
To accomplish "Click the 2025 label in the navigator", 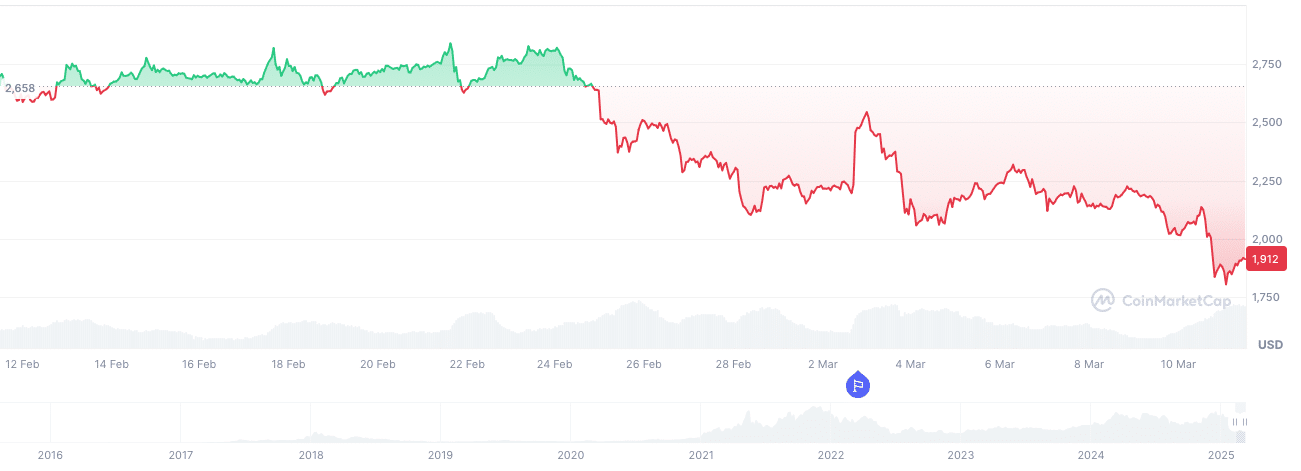I will (x=1221, y=455).
